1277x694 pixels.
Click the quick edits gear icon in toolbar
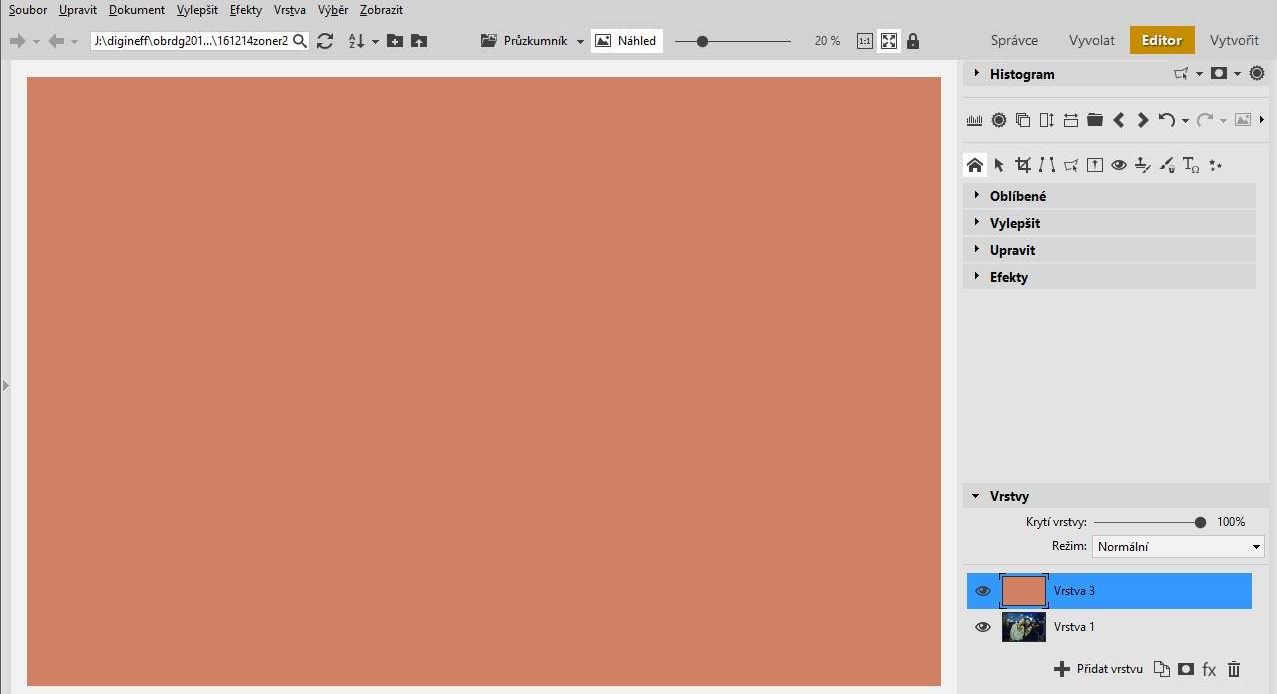999,120
